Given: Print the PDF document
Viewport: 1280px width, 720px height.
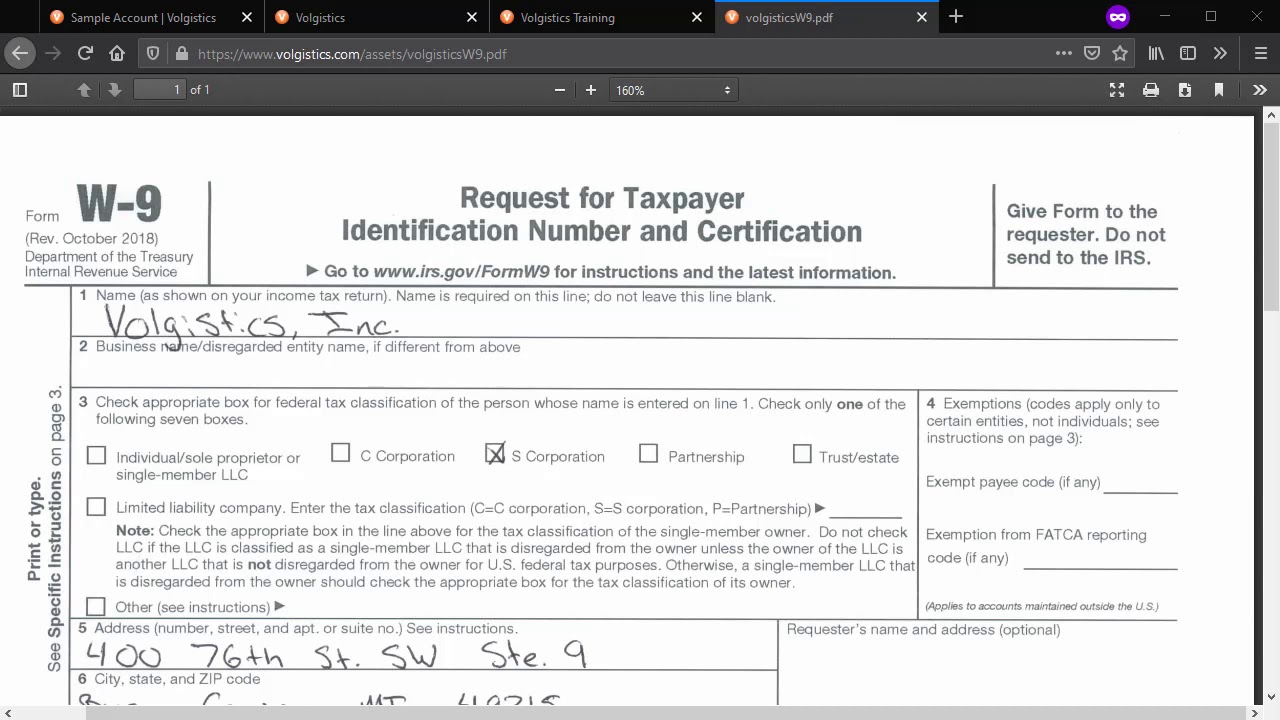Looking at the screenshot, I should coord(1151,90).
